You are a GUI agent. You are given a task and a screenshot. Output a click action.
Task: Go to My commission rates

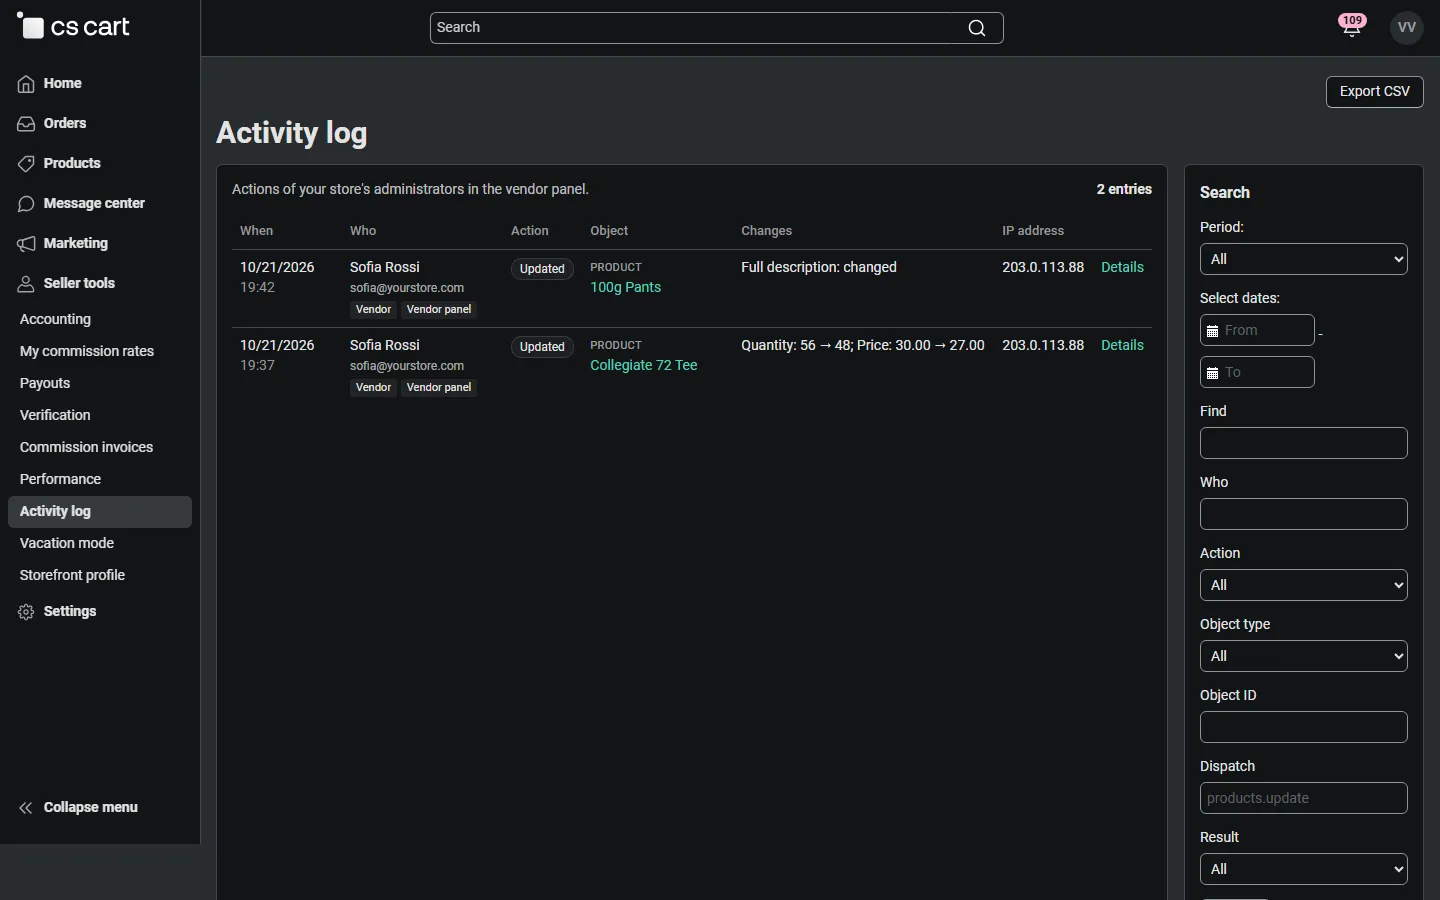(x=100, y=351)
